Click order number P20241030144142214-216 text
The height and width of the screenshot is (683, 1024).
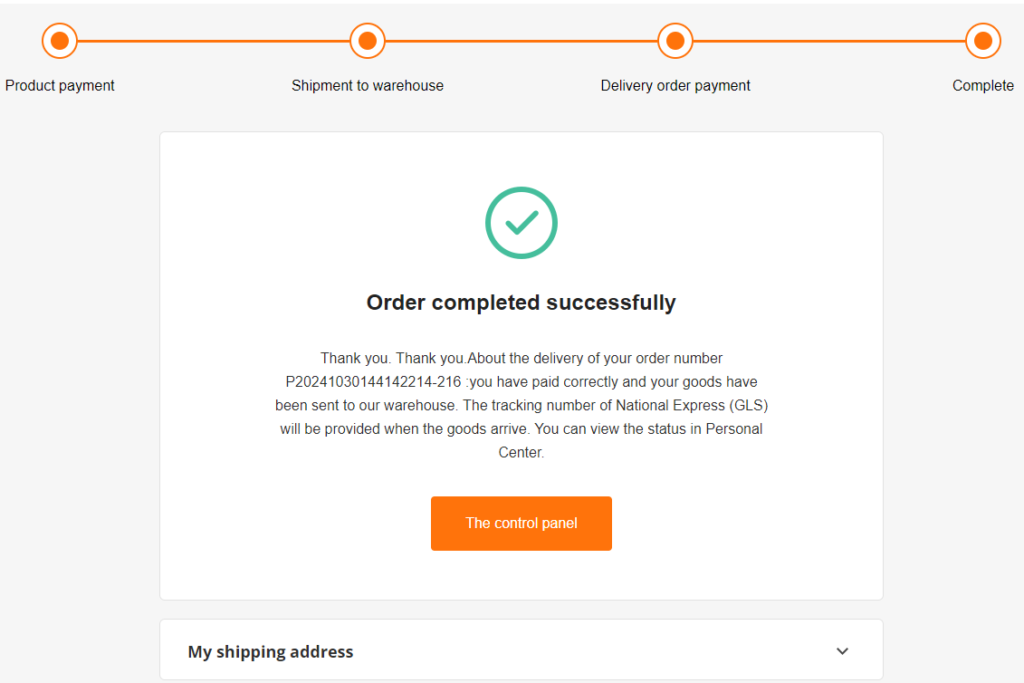(373, 382)
